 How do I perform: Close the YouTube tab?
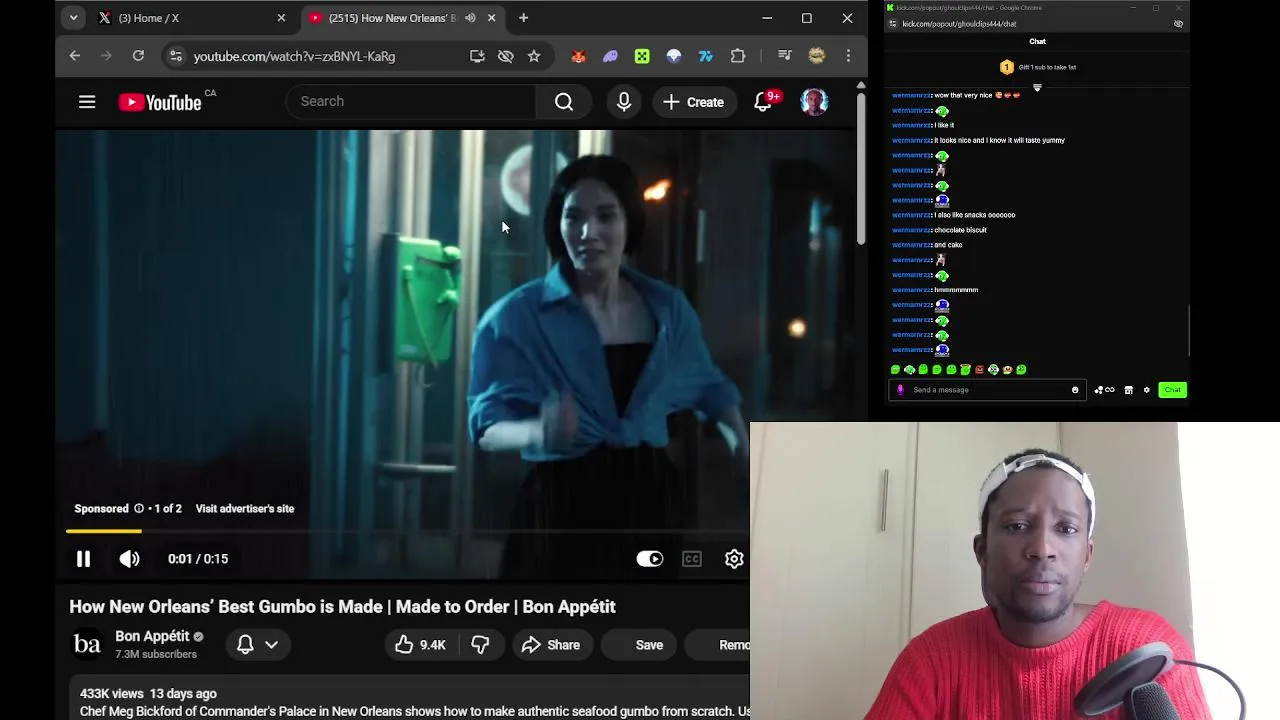pyautogui.click(x=492, y=18)
